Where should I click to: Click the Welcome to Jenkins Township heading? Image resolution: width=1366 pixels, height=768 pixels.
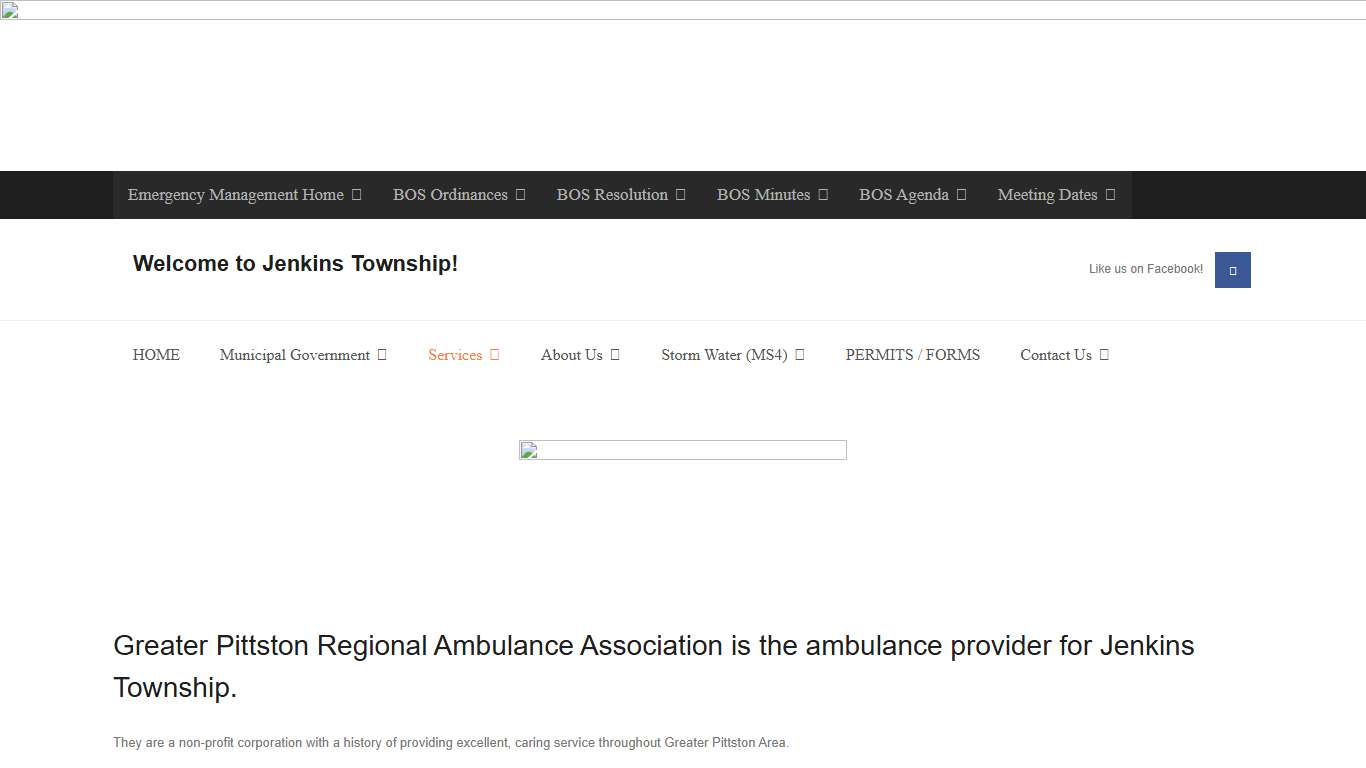tap(295, 263)
